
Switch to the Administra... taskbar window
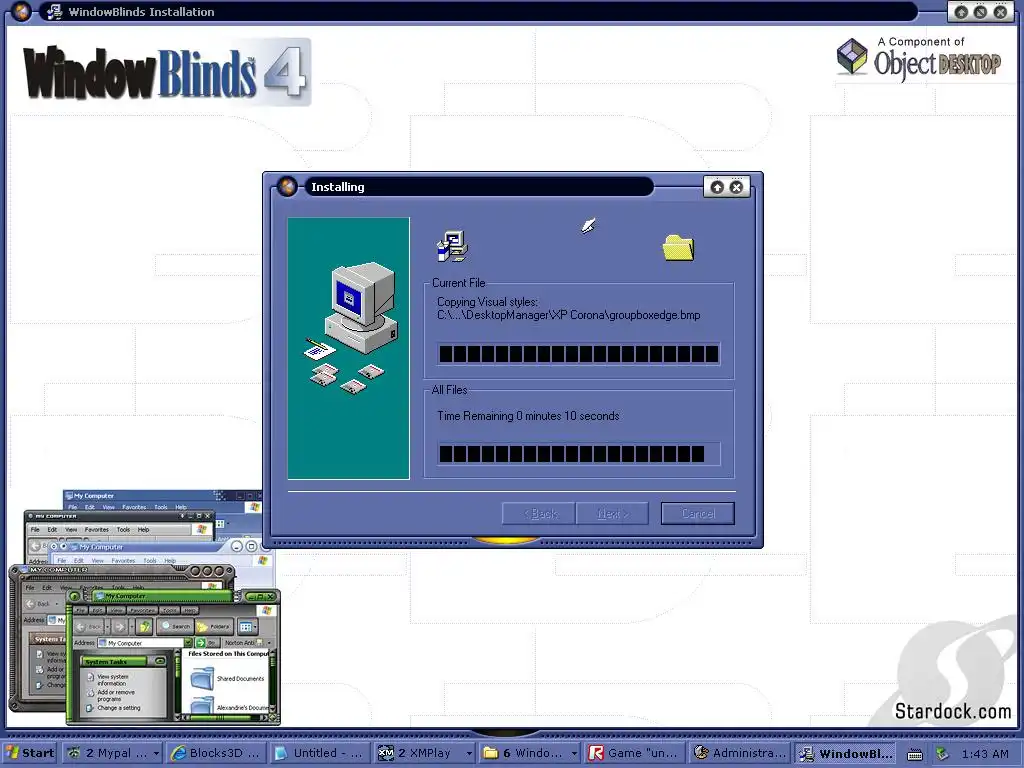739,753
